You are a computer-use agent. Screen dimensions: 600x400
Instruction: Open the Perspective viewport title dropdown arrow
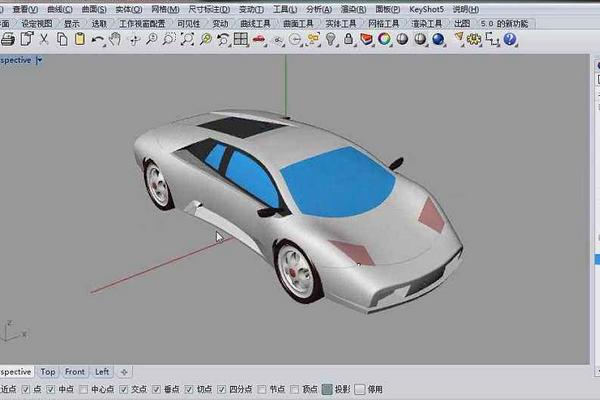pyautogui.click(x=39, y=60)
